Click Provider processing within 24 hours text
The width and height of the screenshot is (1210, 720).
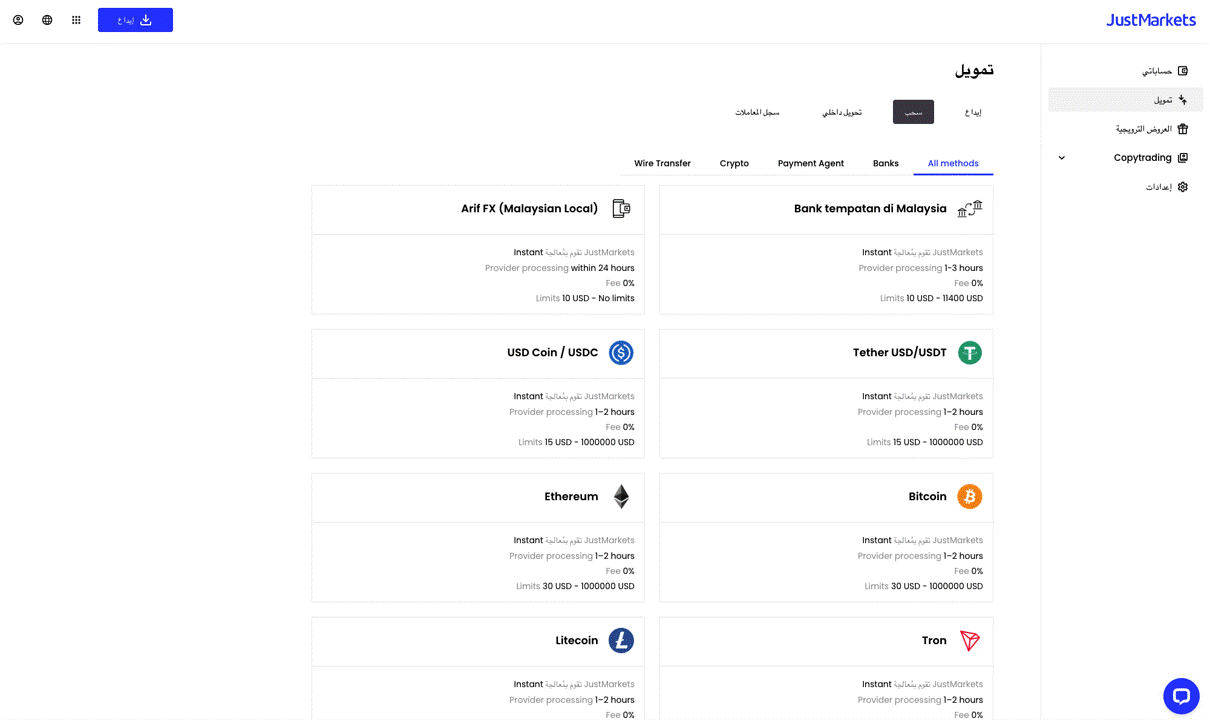tap(560, 268)
